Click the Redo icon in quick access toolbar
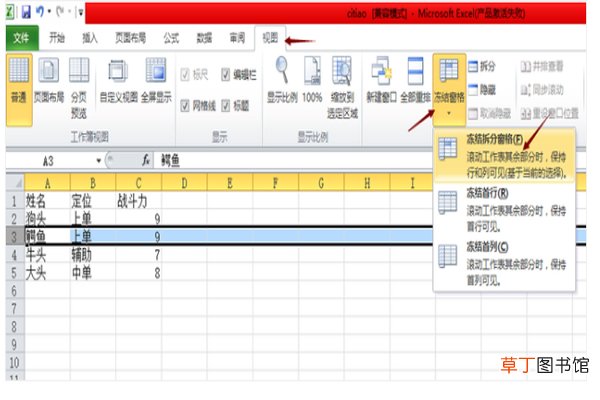This screenshot has width=600, height=400. click(x=59, y=12)
